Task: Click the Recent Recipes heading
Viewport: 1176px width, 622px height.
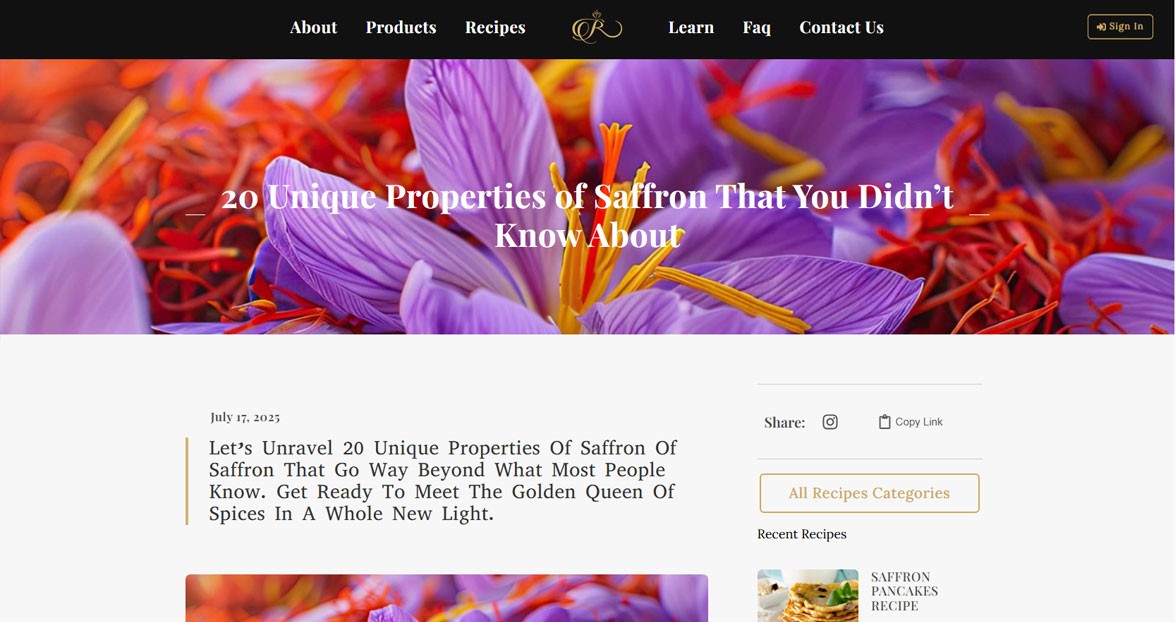Action: click(x=802, y=534)
